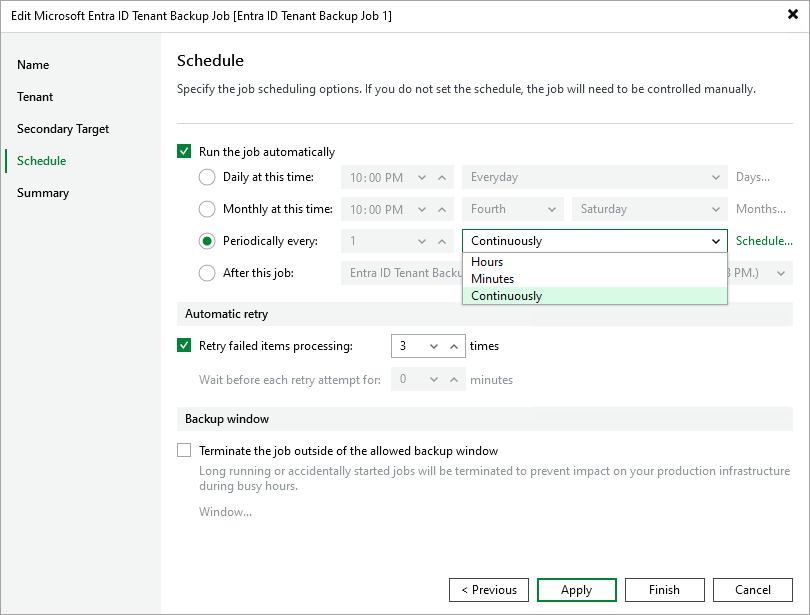This screenshot has width=810, height=615.
Task: Click the "Months..." link
Action: click(x=763, y=209)
